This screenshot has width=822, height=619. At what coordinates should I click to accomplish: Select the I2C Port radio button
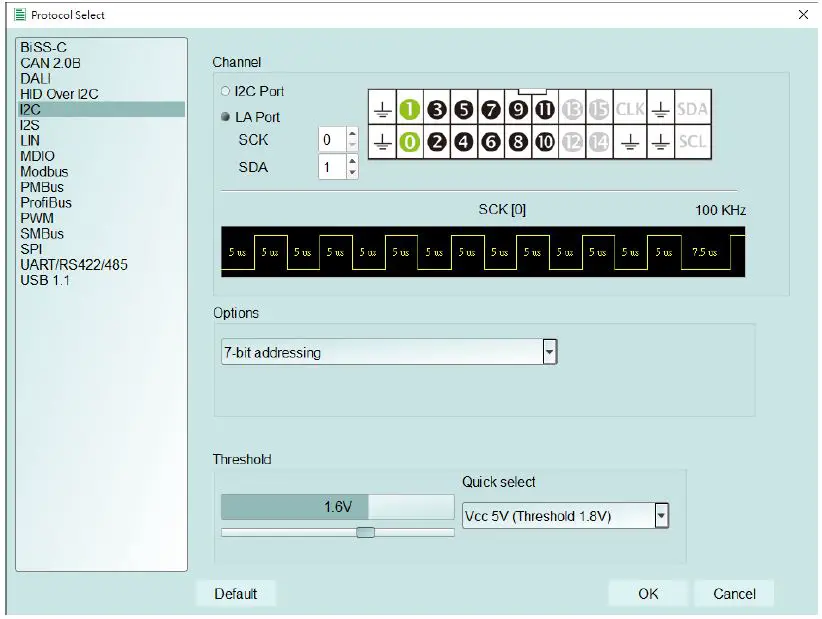coord(225,91)
